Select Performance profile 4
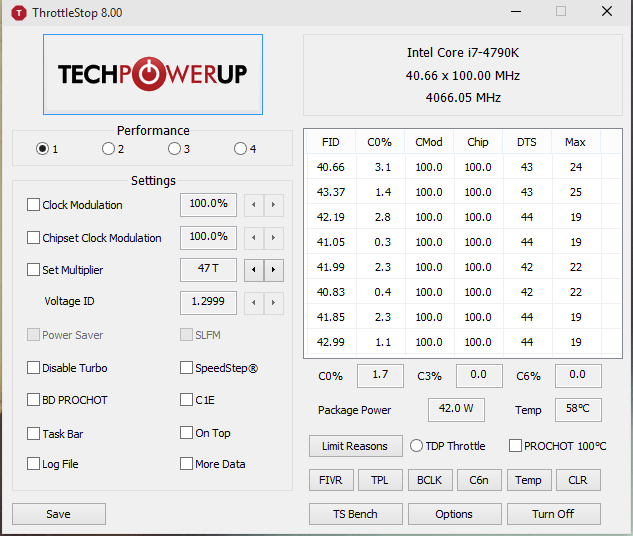 [240, 149]
